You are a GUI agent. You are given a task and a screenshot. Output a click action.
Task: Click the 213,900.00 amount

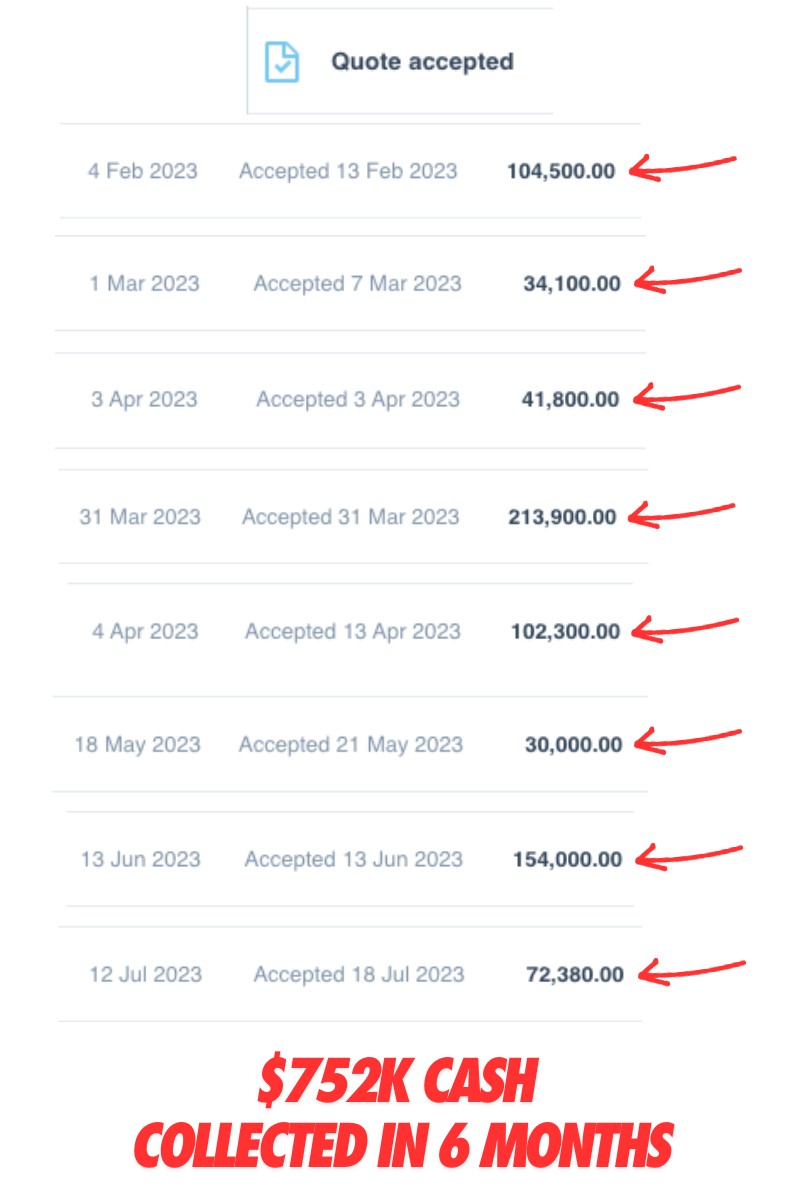pos(562,517)
